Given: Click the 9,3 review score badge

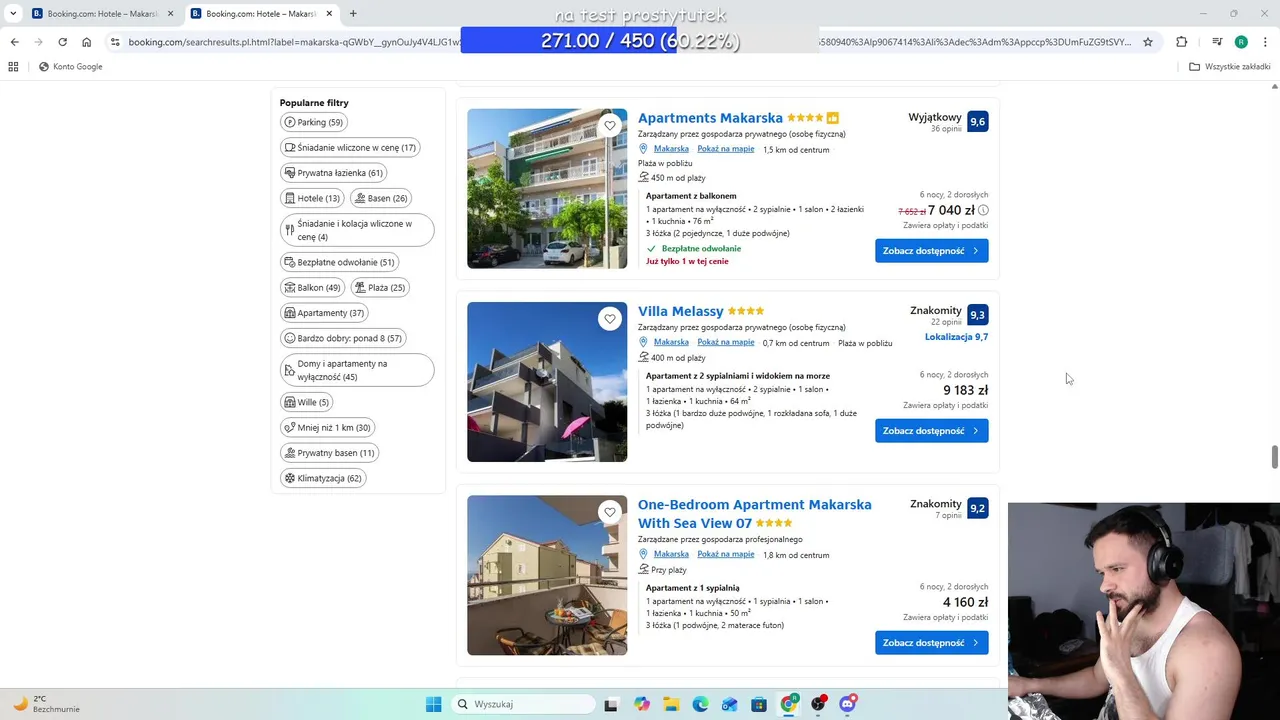Looking at the screenshot, I should [x=978, y=315].
